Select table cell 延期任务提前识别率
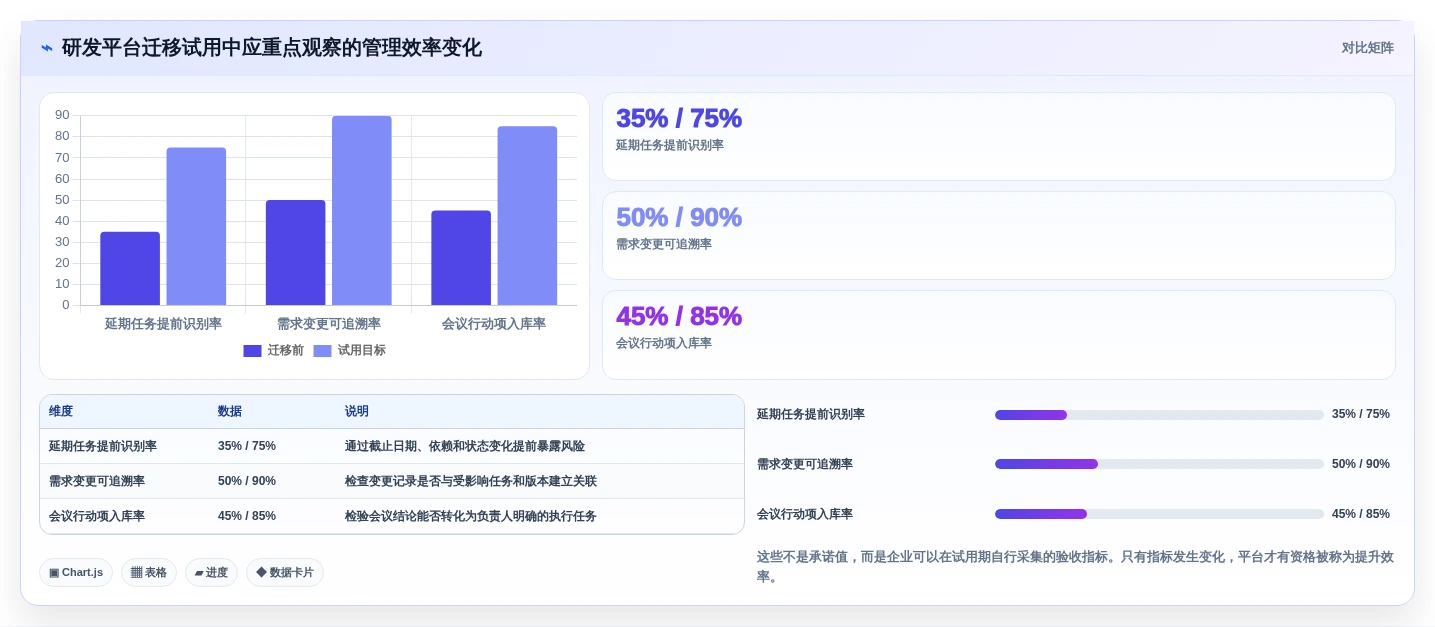This screenshot has height=627, width=1435. point(103,446)
